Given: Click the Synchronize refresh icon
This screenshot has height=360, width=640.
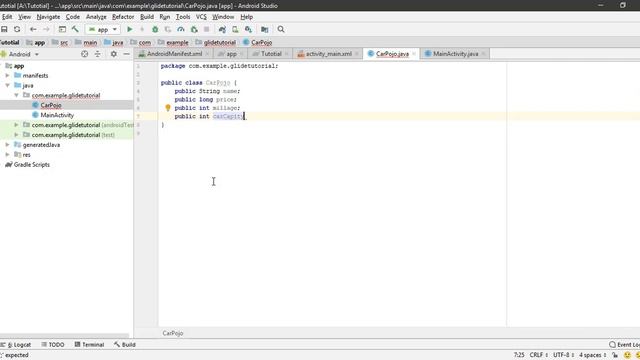Looking at the screenshot, I should 17,29.
